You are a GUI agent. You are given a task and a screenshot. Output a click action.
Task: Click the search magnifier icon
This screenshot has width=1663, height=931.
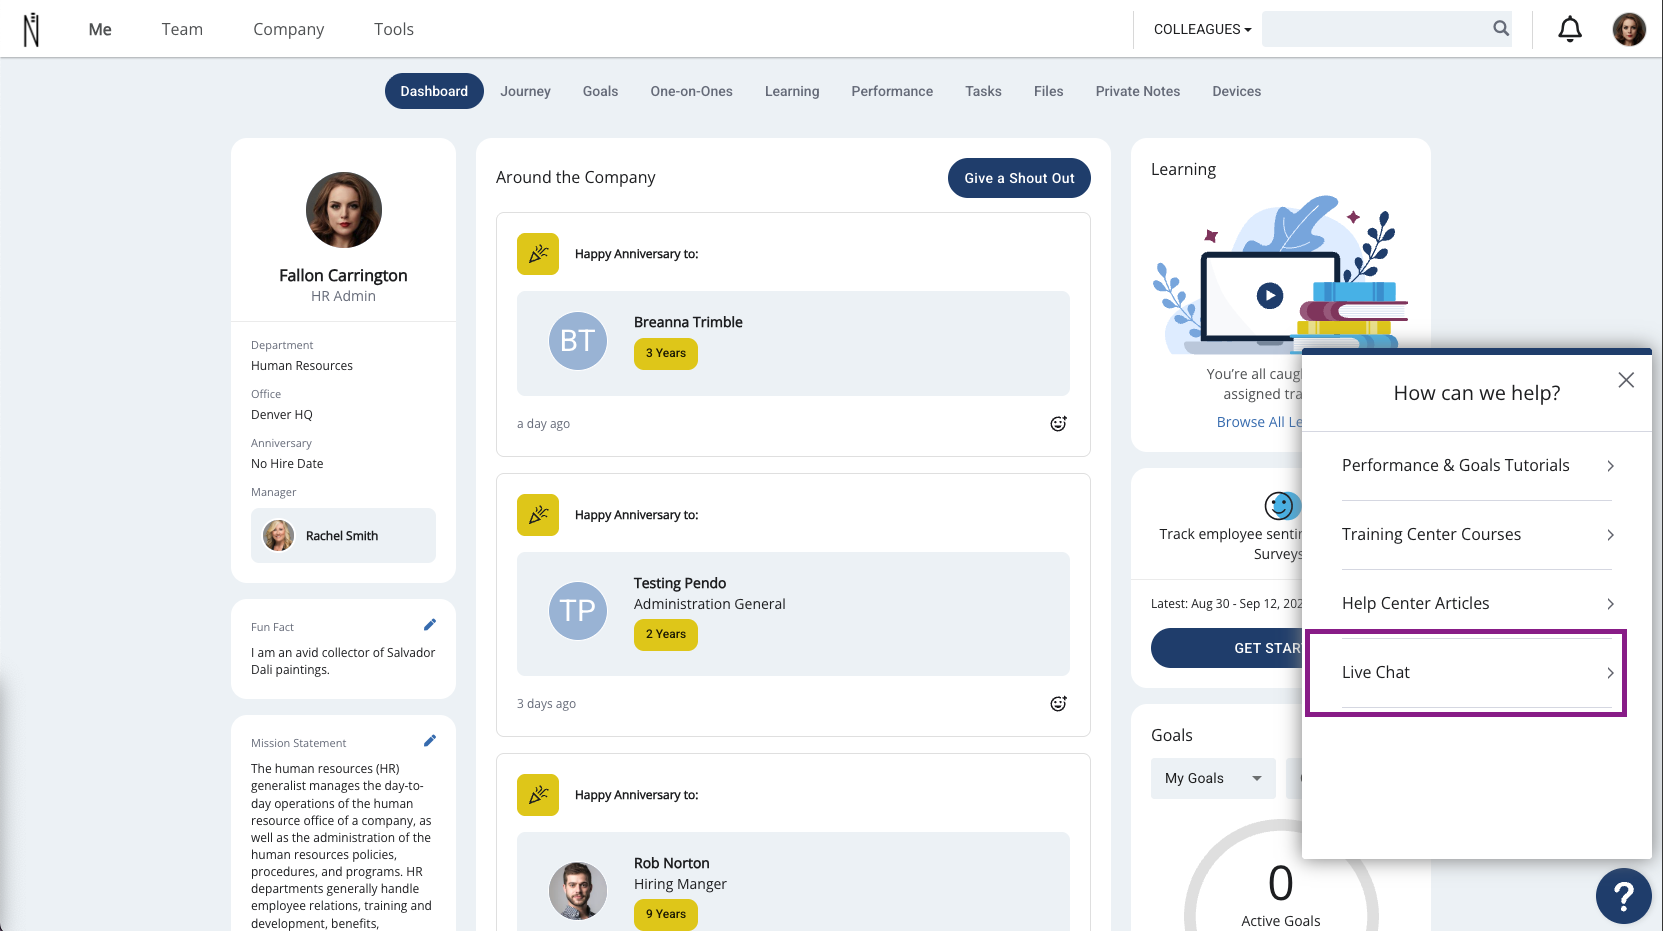pos(1501,29)
